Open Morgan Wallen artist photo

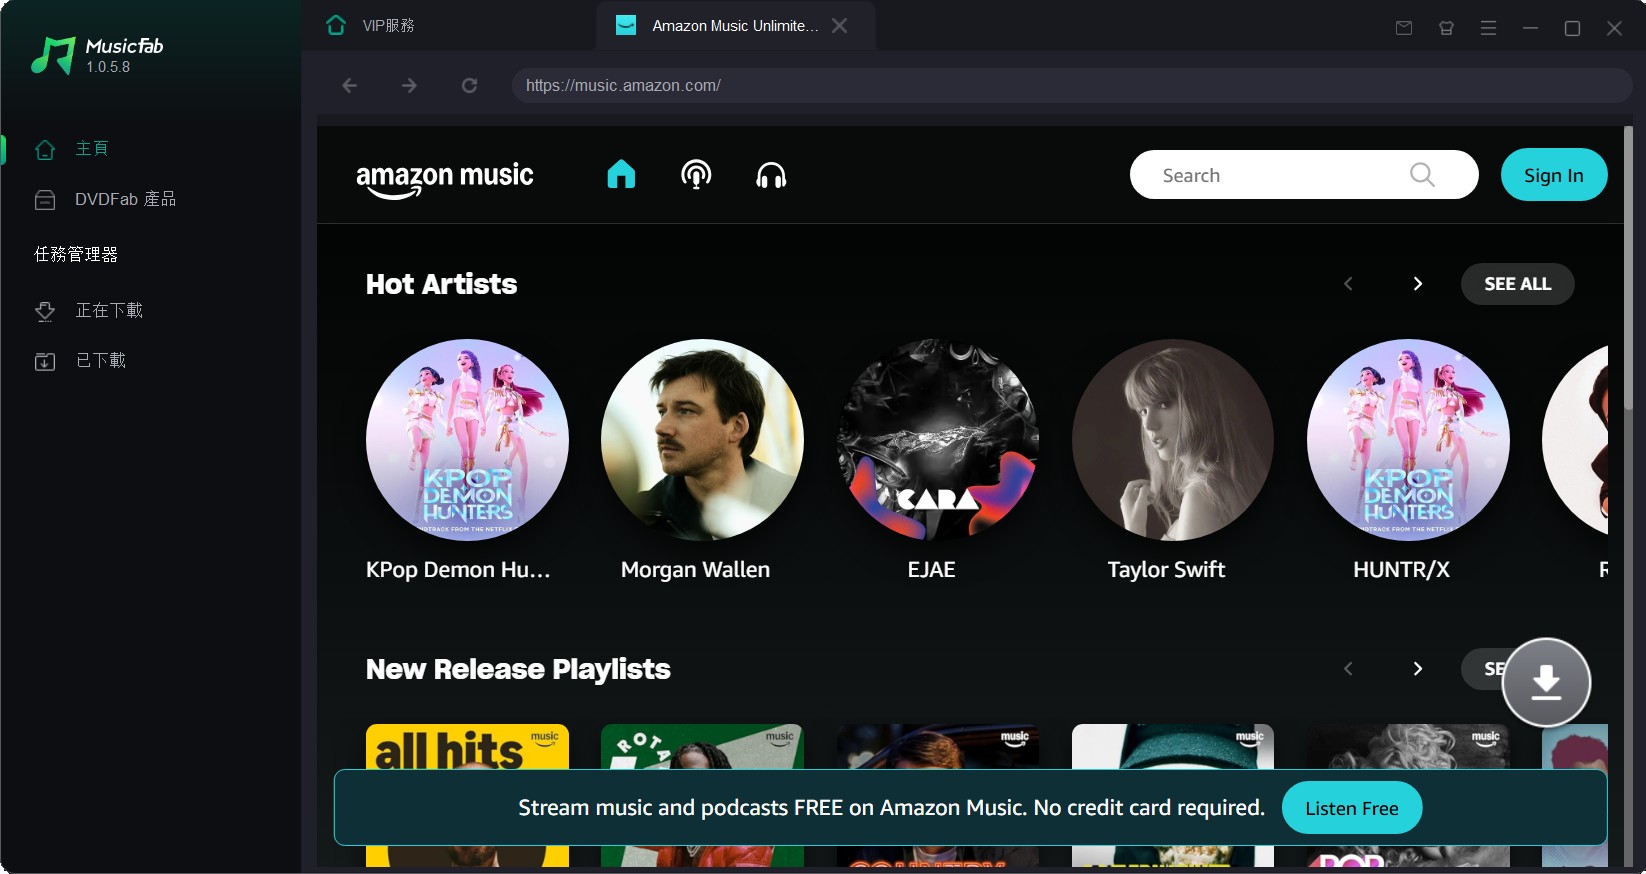(x=702, y=440)
